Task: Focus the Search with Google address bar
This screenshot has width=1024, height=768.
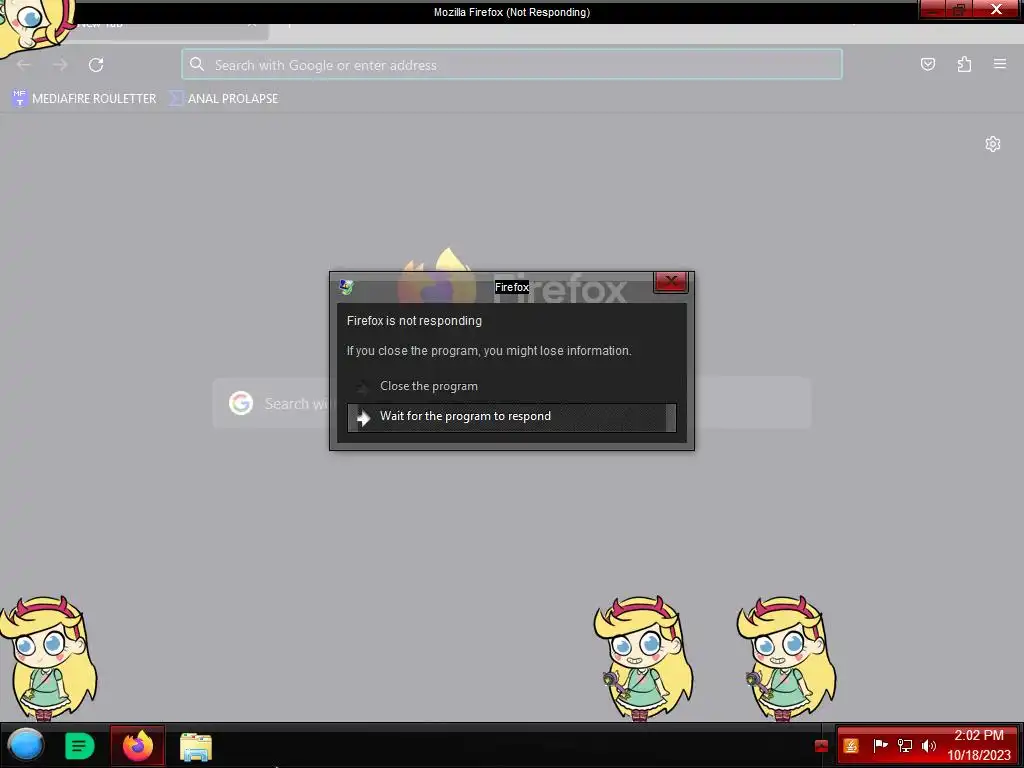Action: (x=512, y=65)
